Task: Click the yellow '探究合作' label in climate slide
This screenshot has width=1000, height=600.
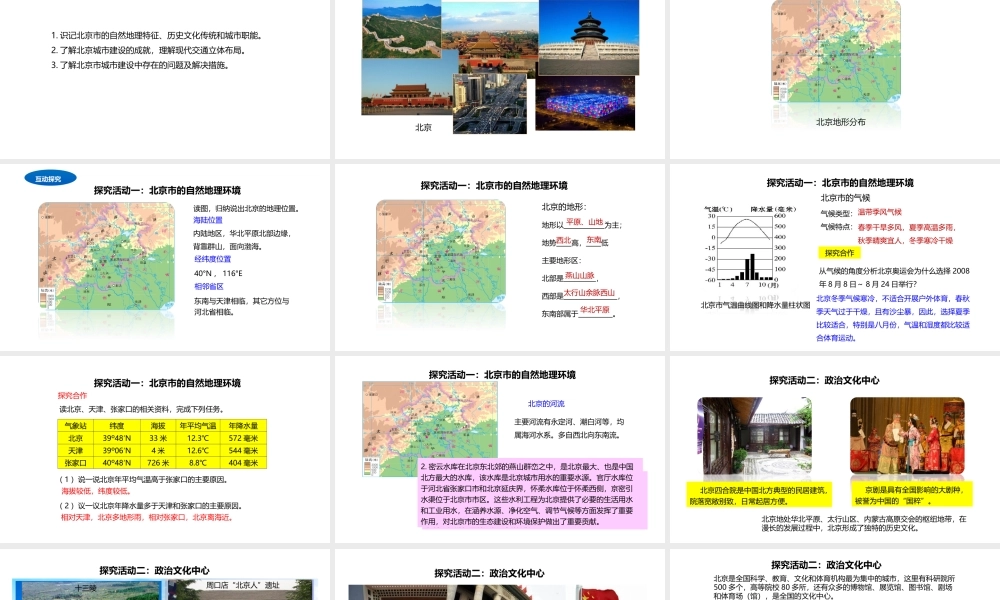Action: (x=839, y=253)
